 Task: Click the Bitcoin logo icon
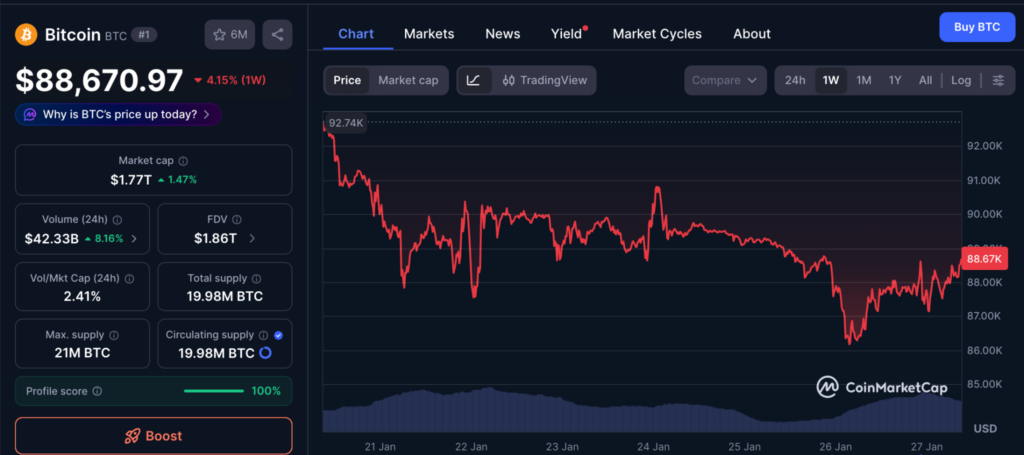pos(26,34)
